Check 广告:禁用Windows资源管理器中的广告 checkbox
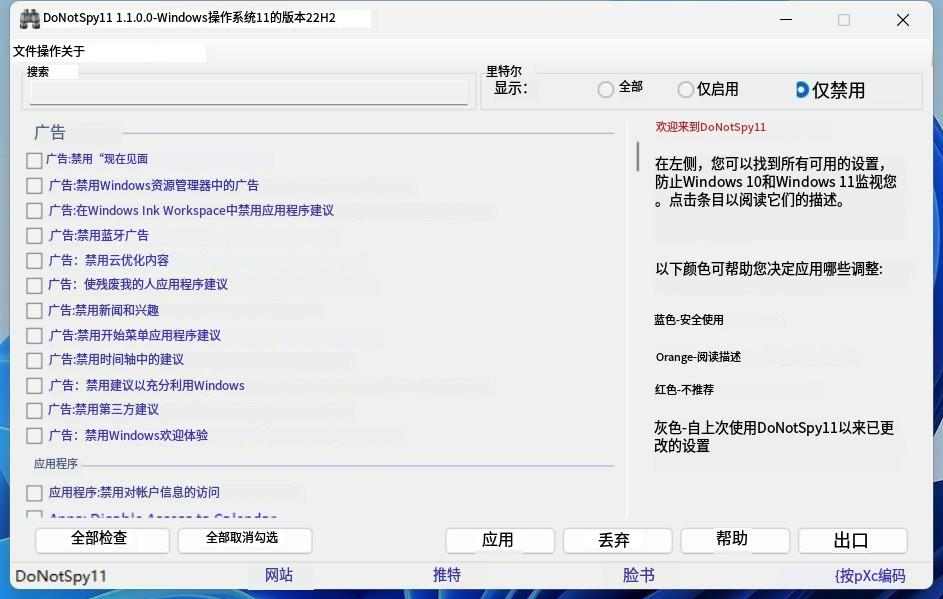The image size is (943, 599). (34, 186)
